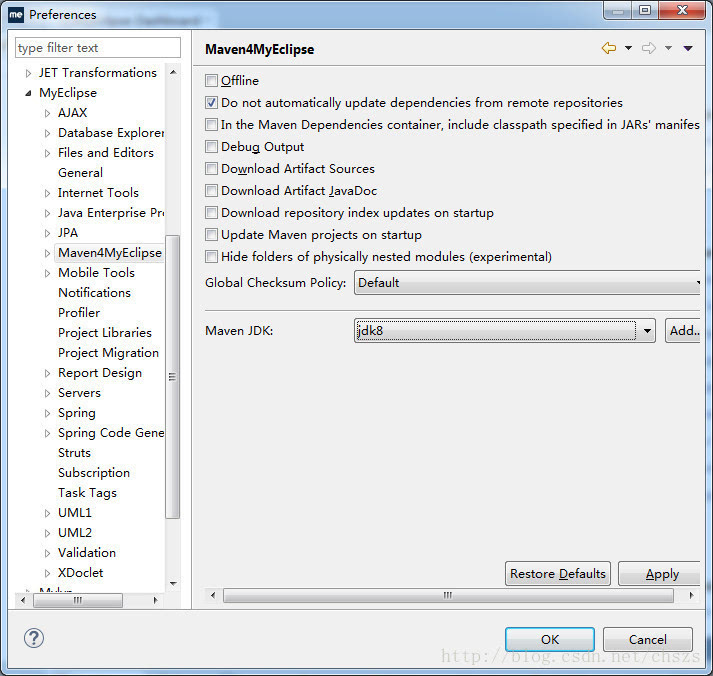Viewport: 713px width, 676px height.
Task: Open the back history dropdown arrow
Action: tap(628, 48)
